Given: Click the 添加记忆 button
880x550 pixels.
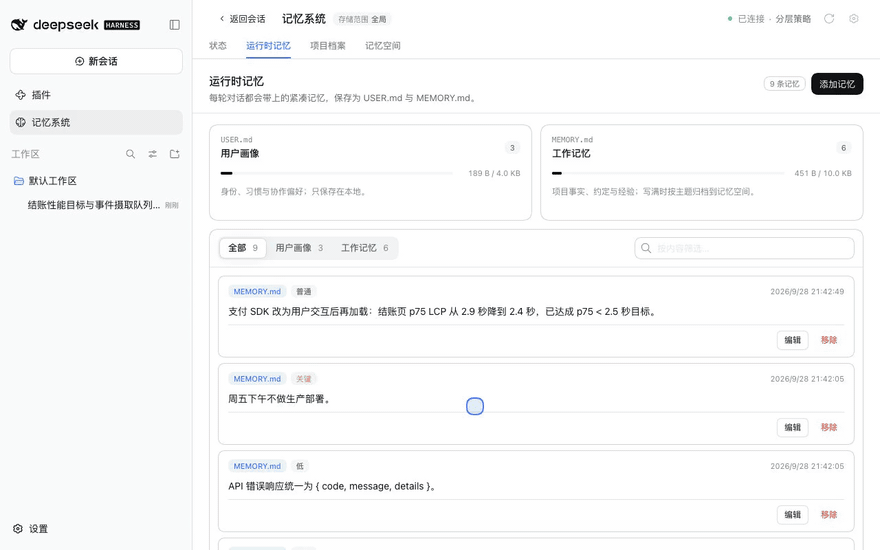Looking at the screenshot, I should click(837, 84).
